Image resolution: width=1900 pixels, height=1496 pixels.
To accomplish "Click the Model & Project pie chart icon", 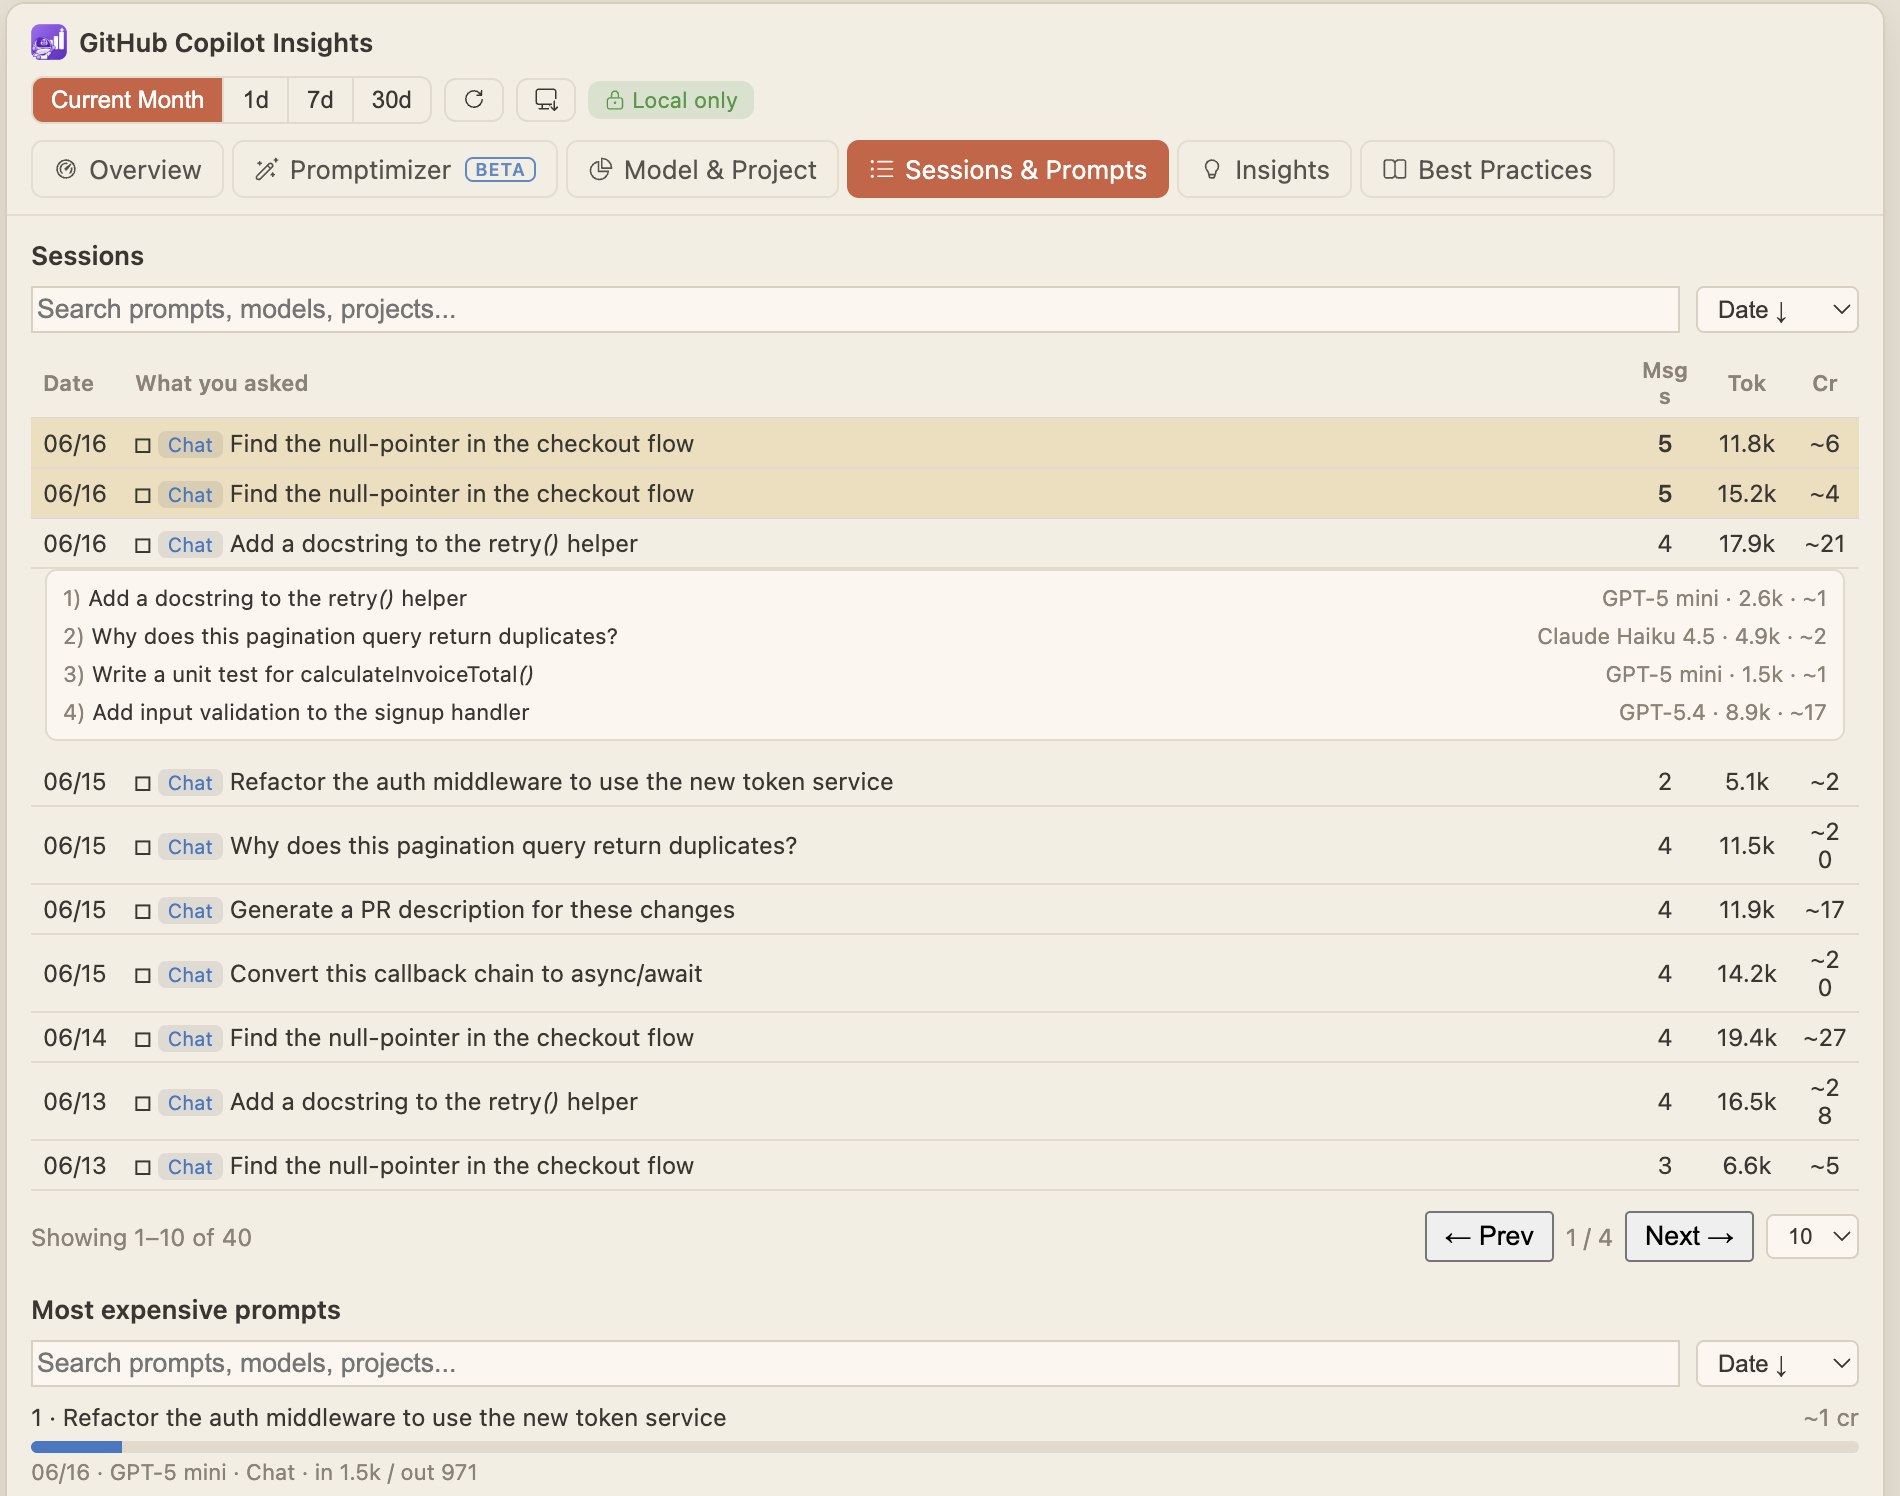I will [x=600, y=169].
